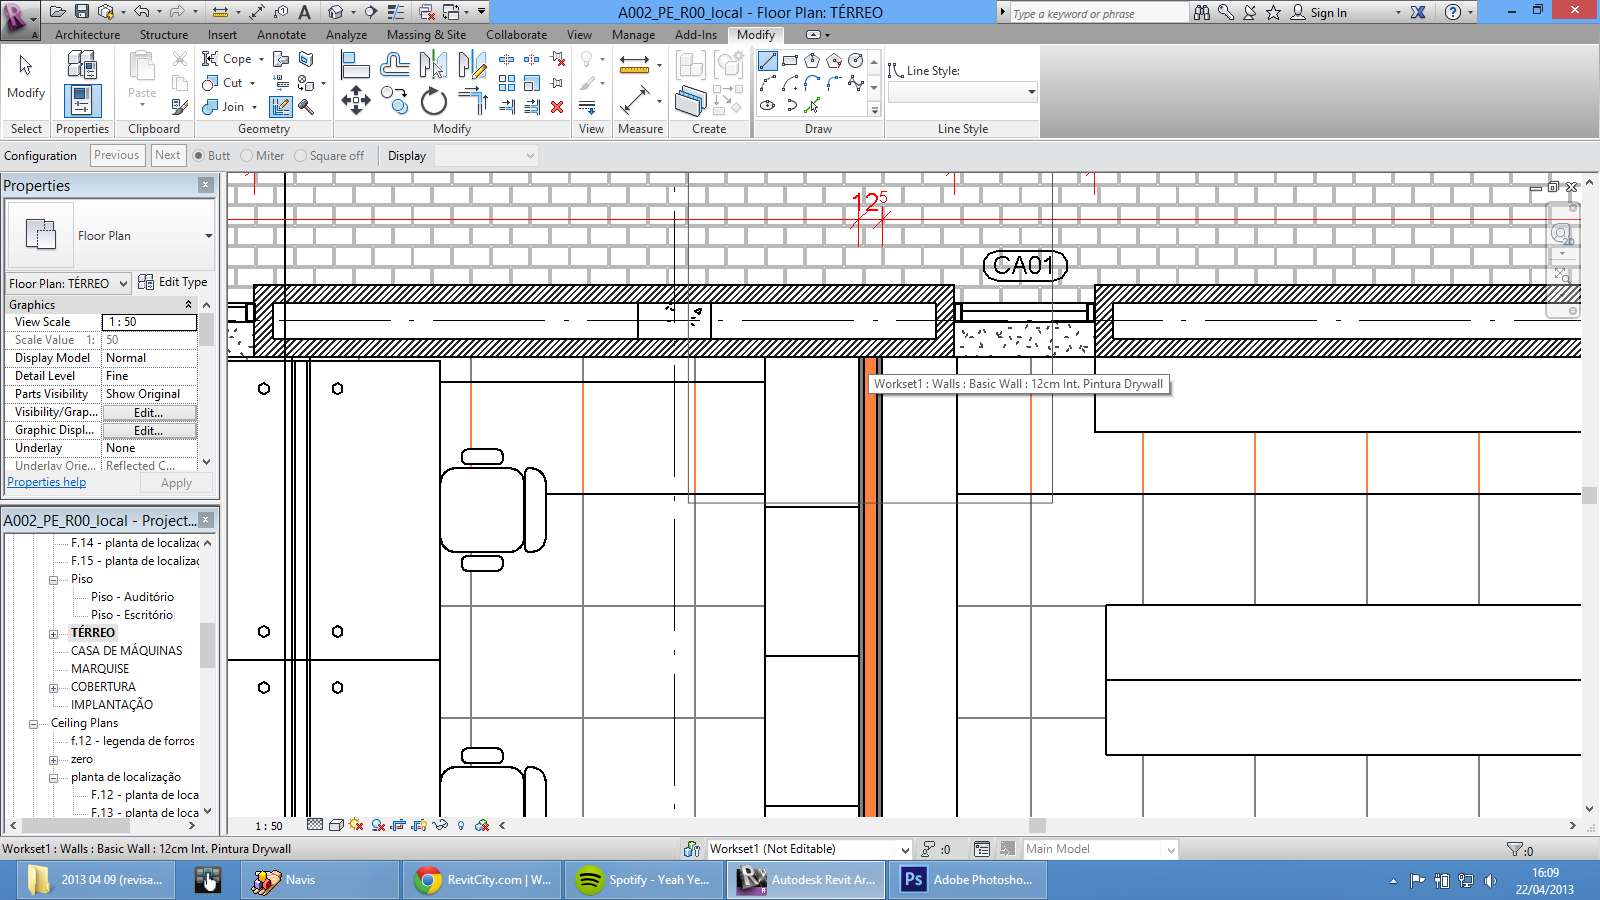Click the View Scale value field

149,322
